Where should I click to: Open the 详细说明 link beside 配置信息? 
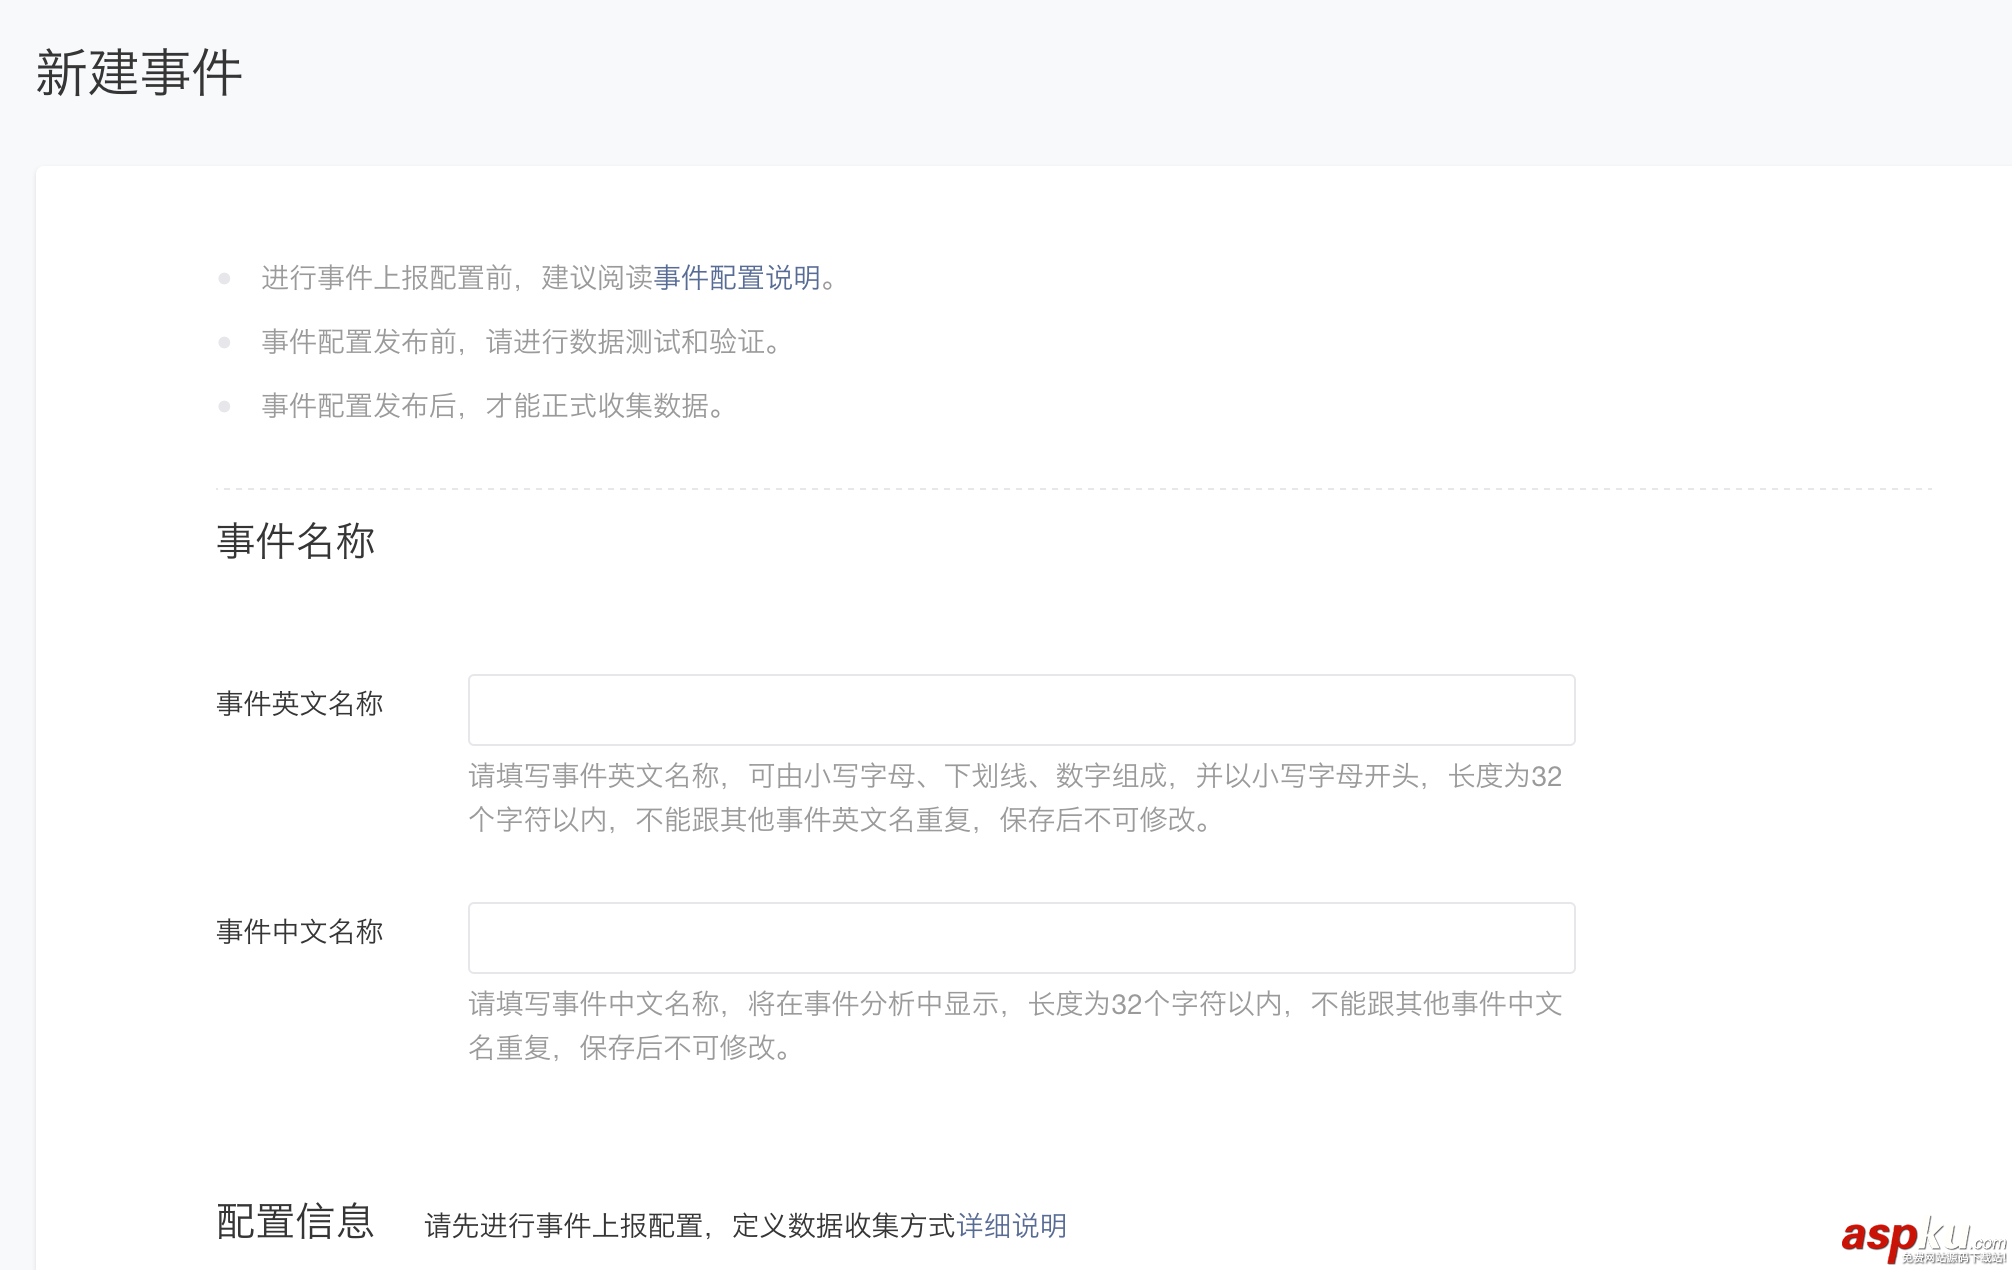click(x=1011, y=1226)
